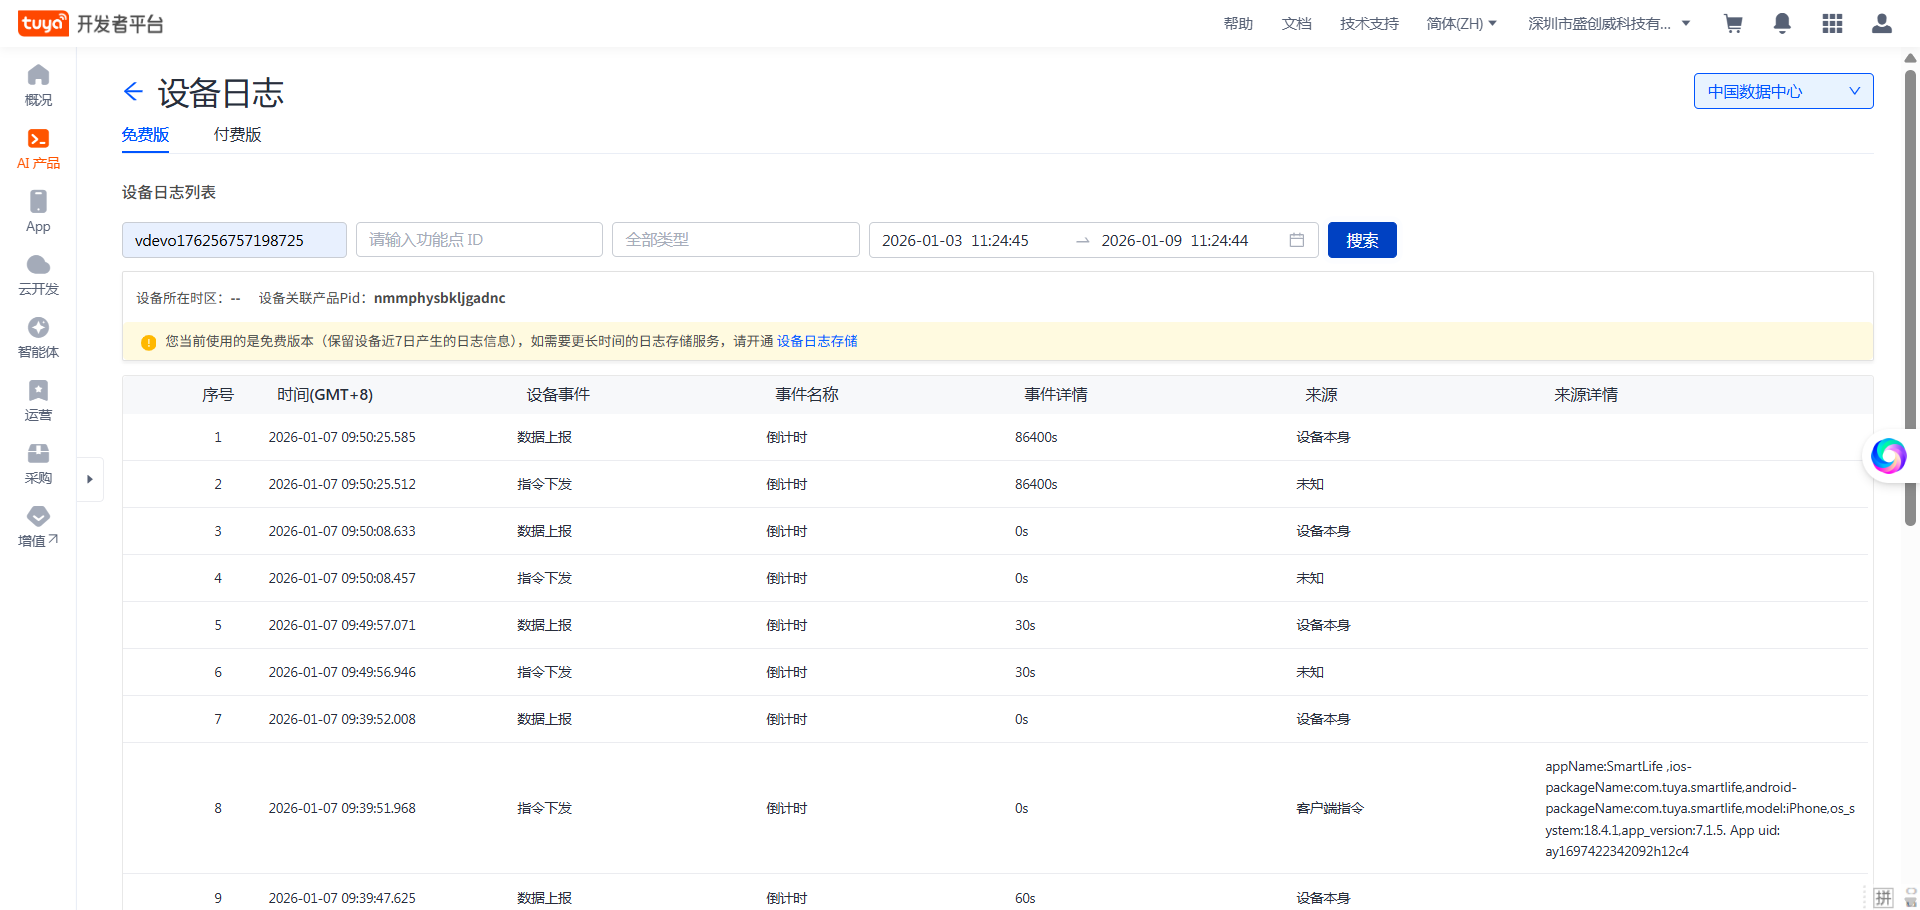Open the app grid icon

pos(1832,23)
